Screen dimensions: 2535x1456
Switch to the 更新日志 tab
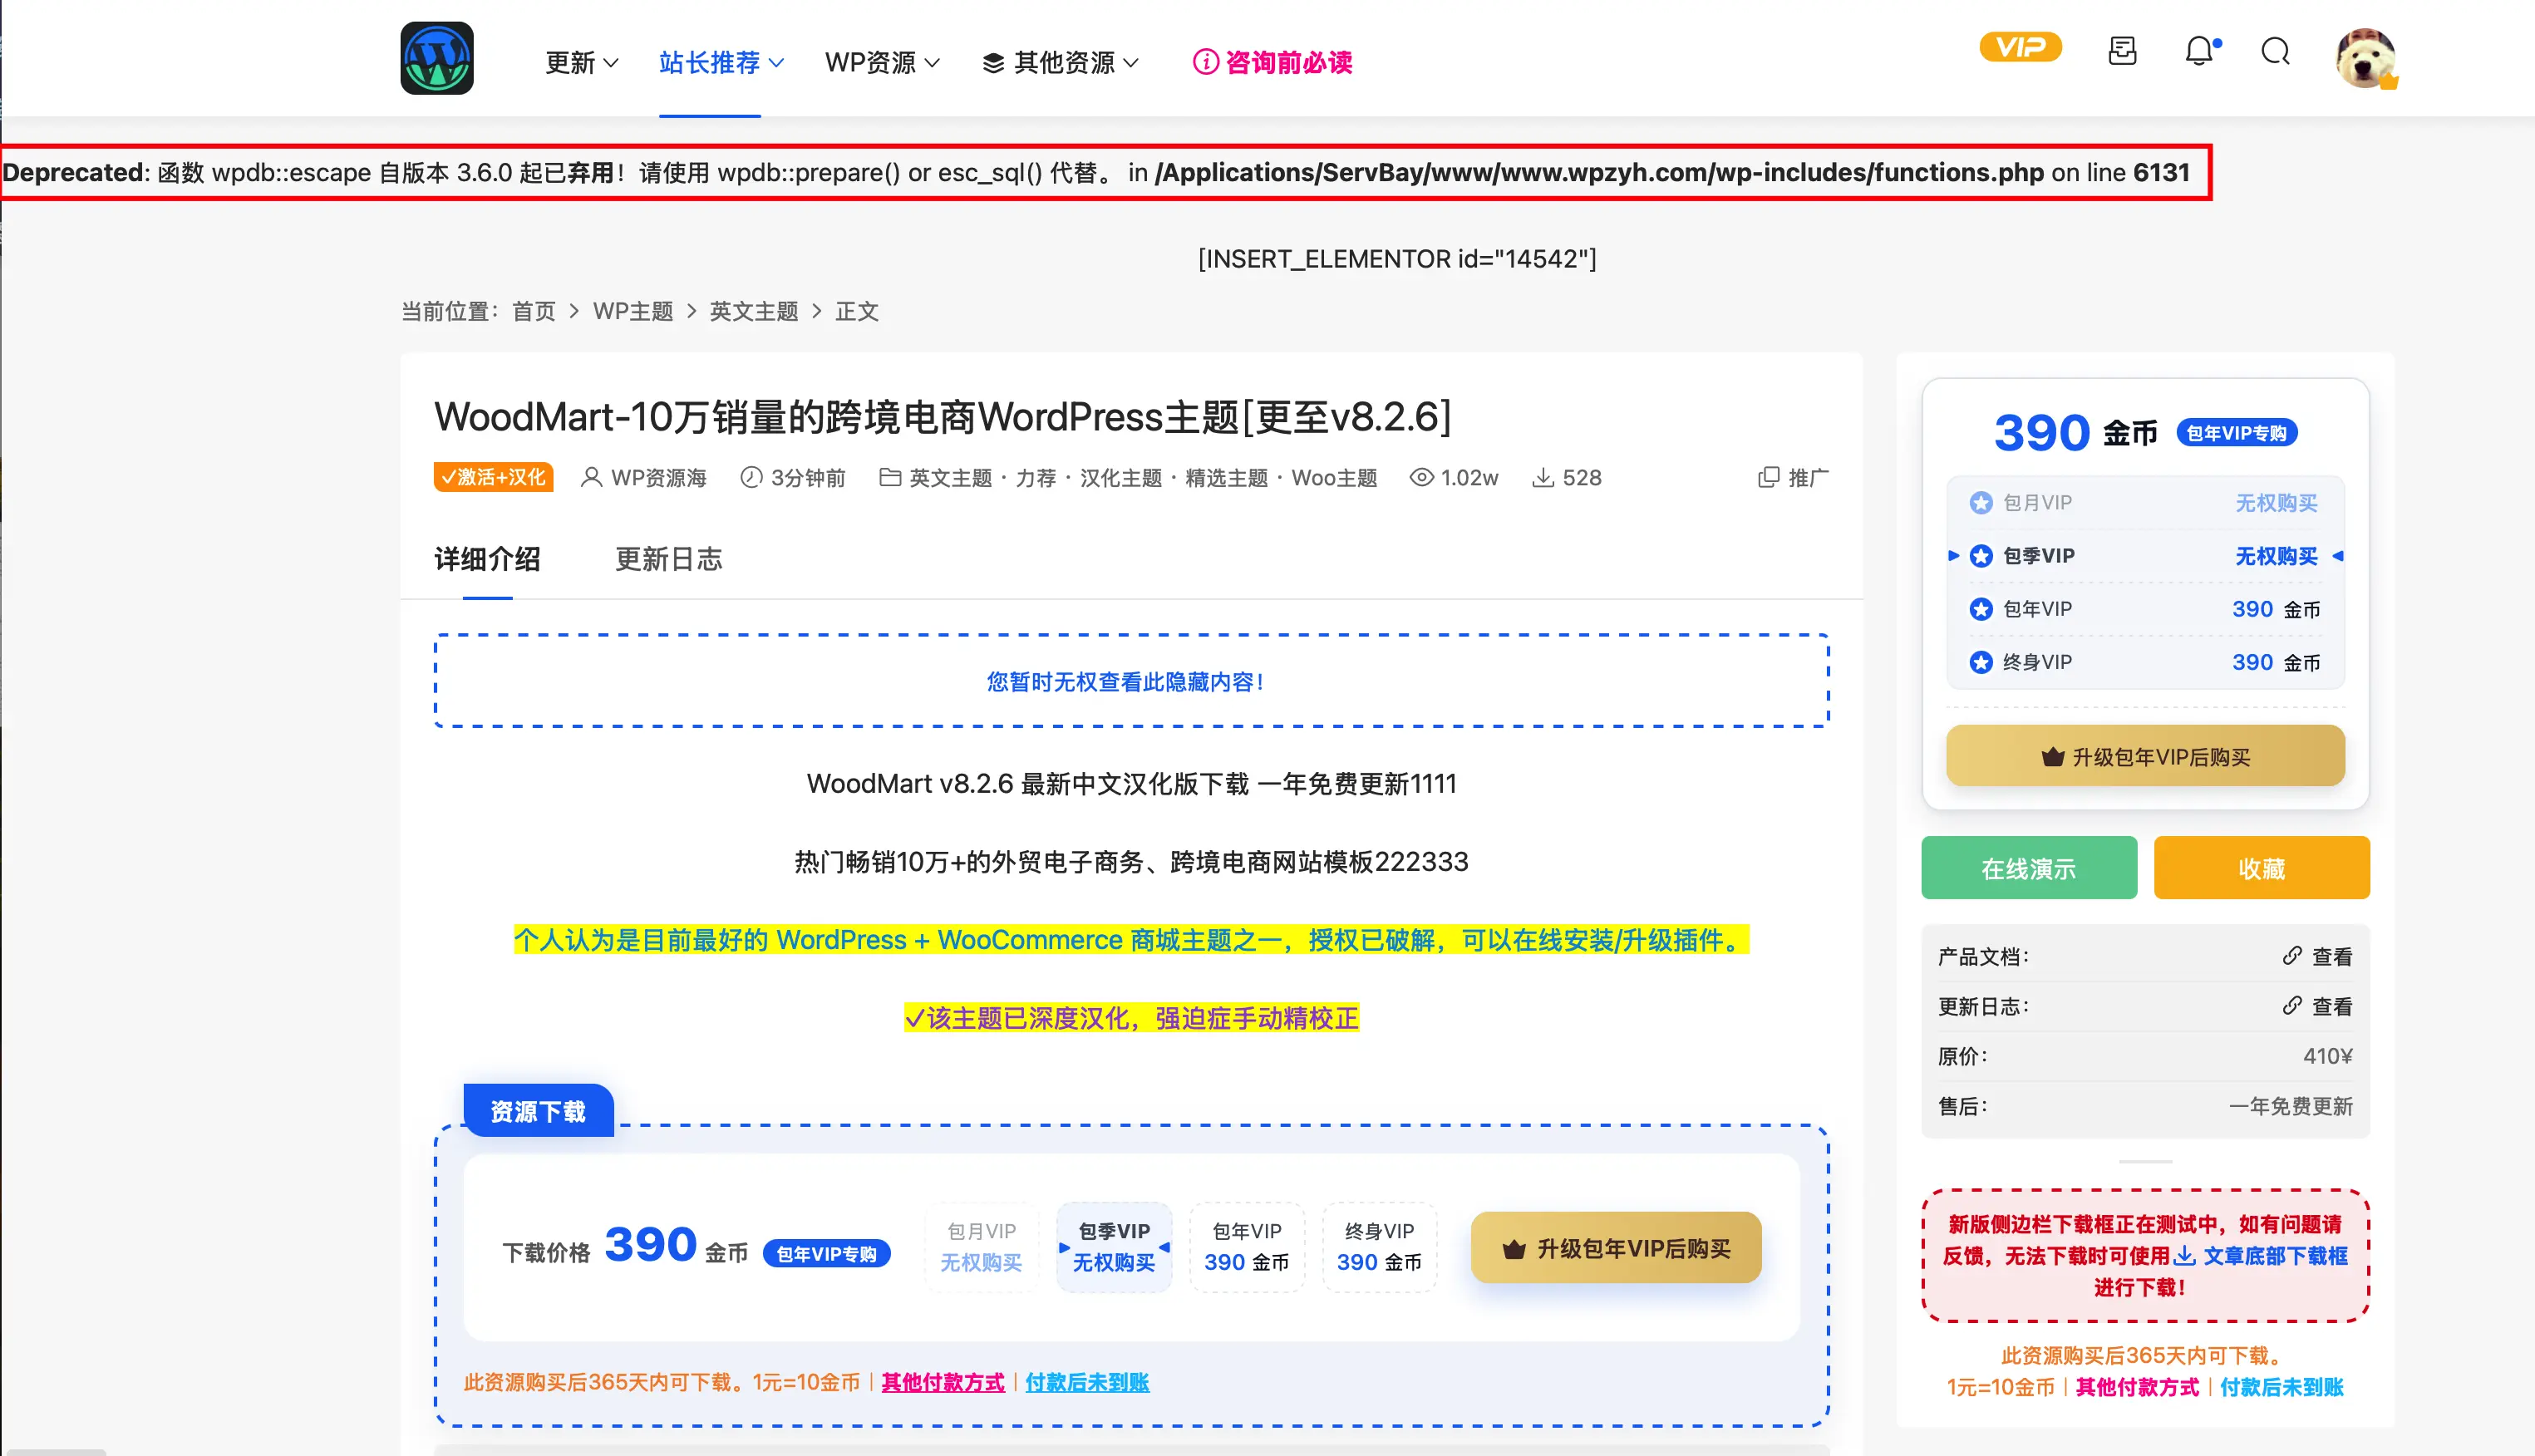[668, 559]
